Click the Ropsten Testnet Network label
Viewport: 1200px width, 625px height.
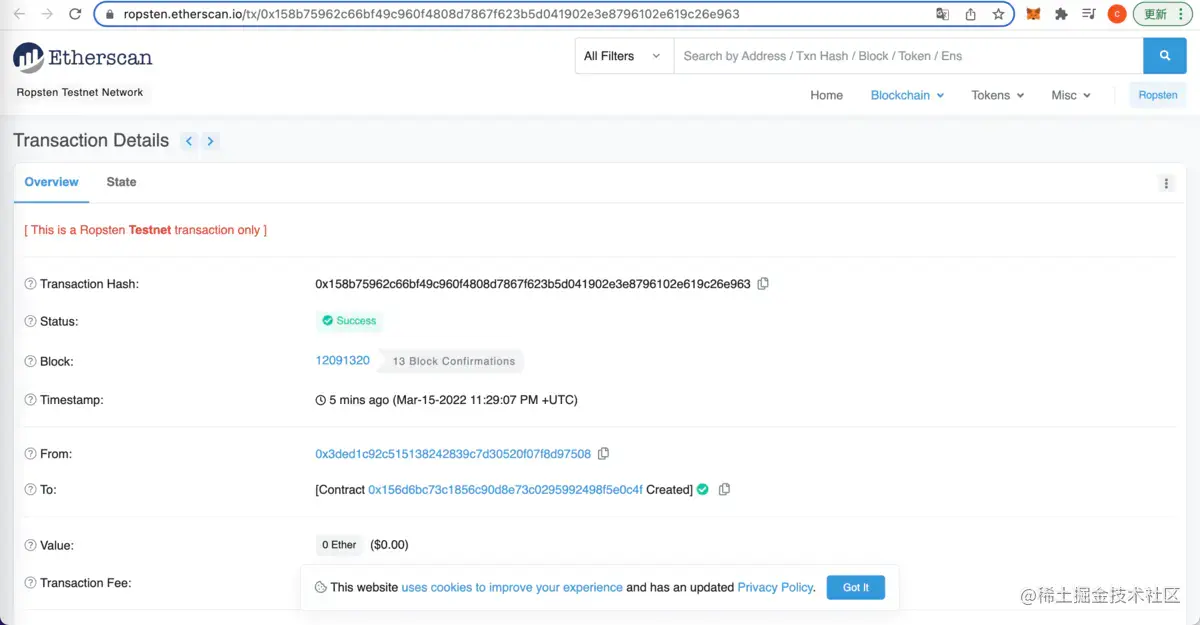pos(80,92)
